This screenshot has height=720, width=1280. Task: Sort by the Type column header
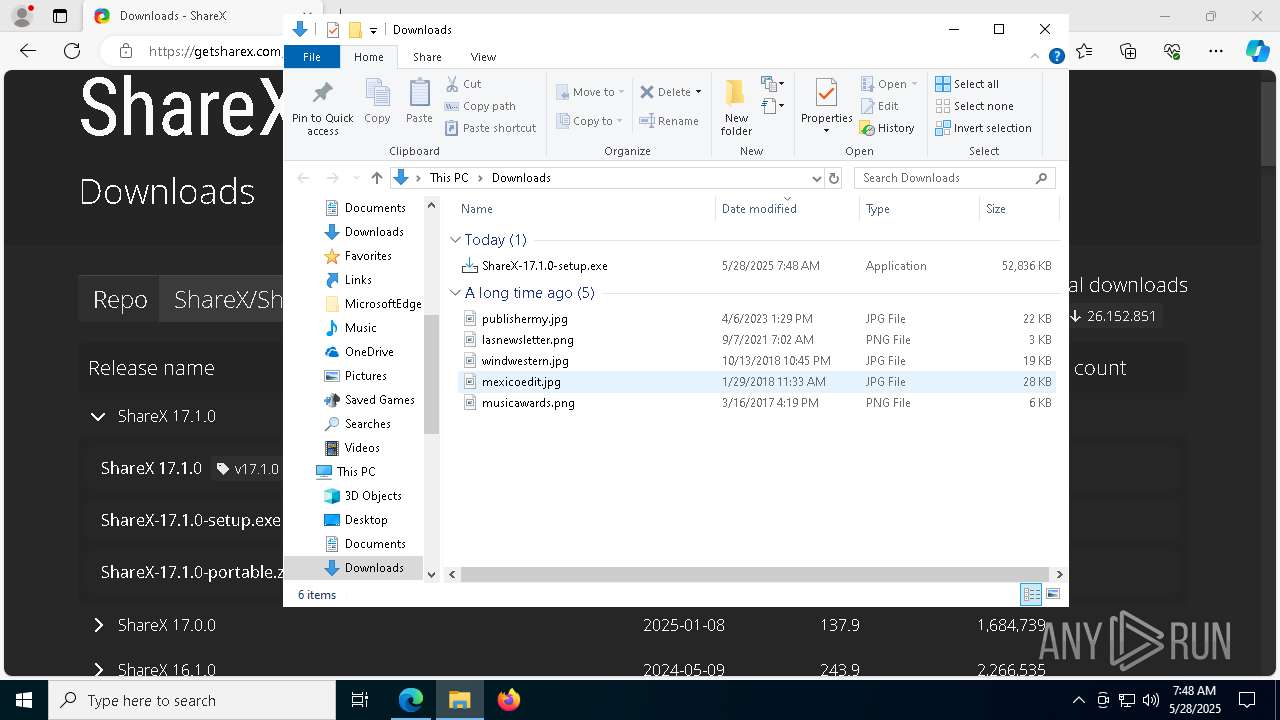click(919, 209)
